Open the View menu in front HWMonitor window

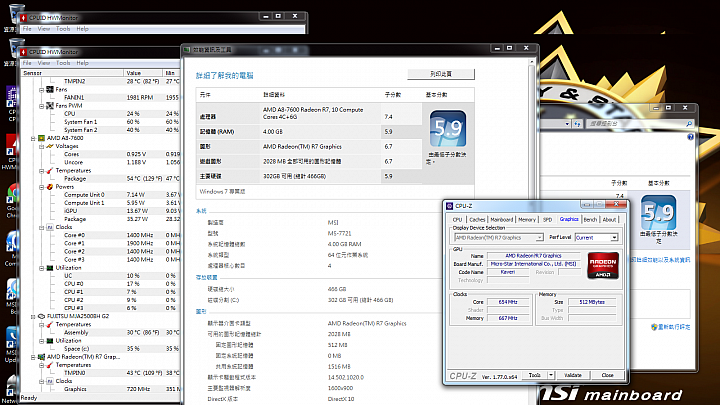(x=44, y=63)
